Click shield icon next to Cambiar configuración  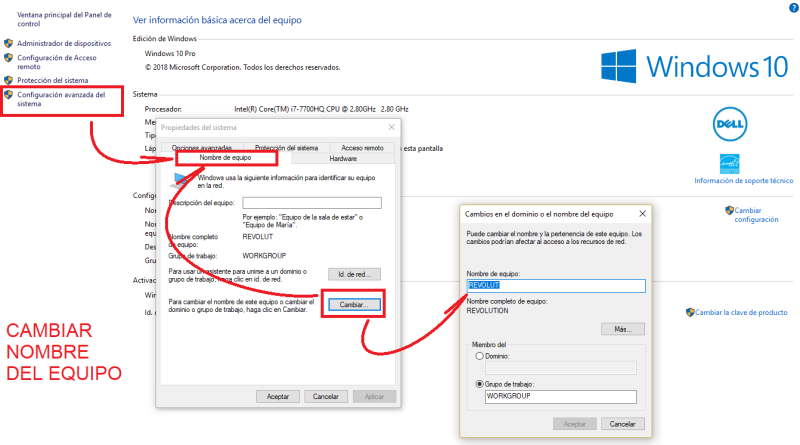[x=729, y=210]
